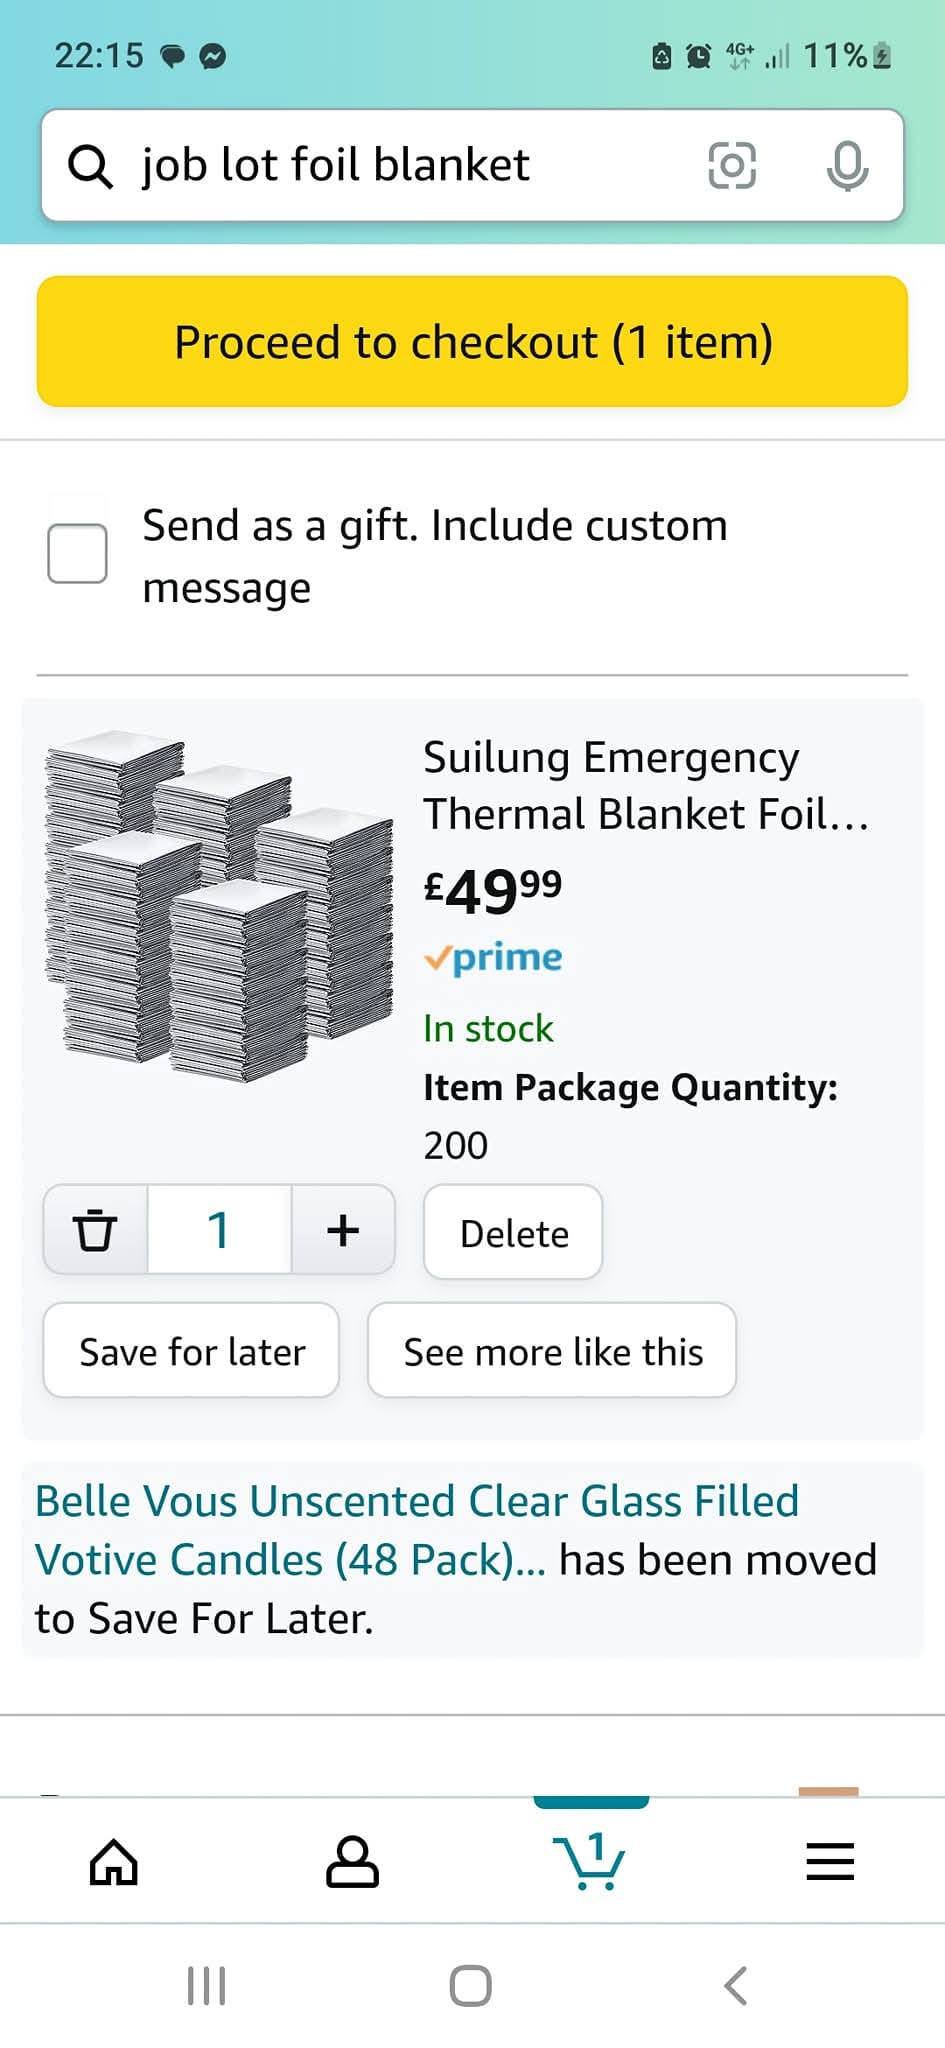Open Belle Vous Votive Candles link
Viewport: 945px width, 2048px height.
[x=417, y=1530]
